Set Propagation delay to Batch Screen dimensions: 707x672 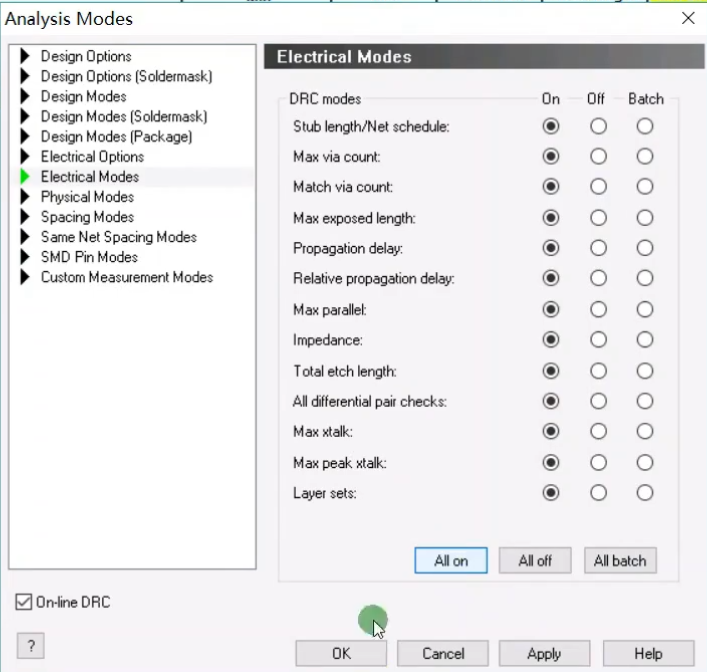(645, 248)
